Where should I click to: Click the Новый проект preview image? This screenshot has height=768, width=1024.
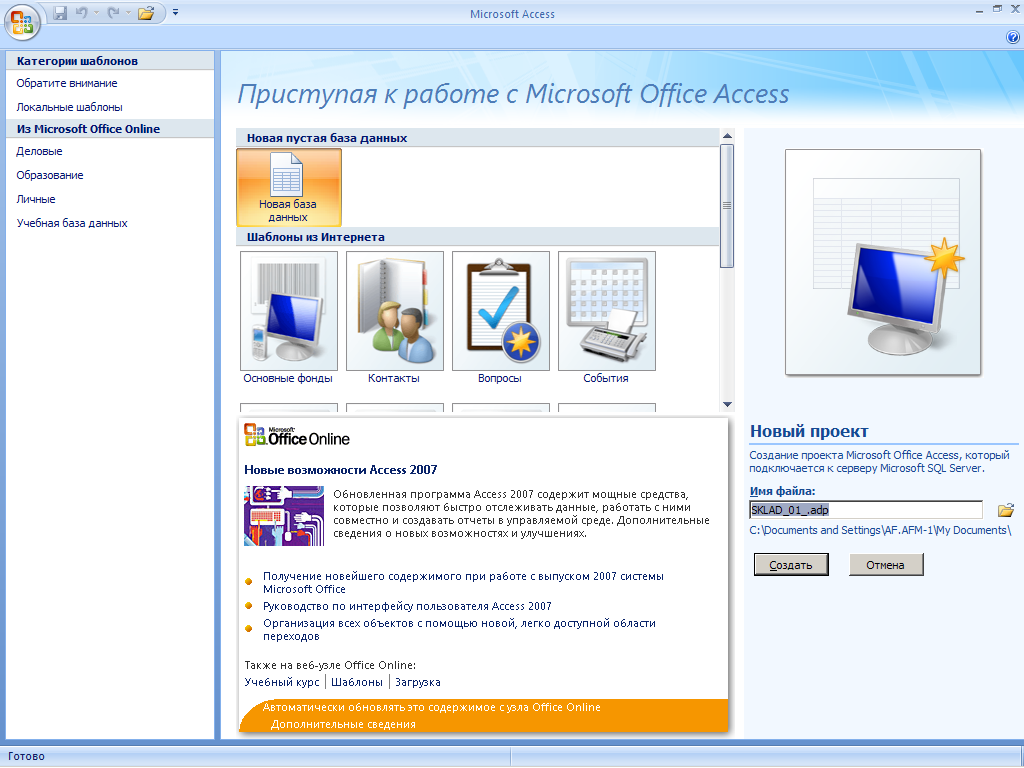[883, 262]
